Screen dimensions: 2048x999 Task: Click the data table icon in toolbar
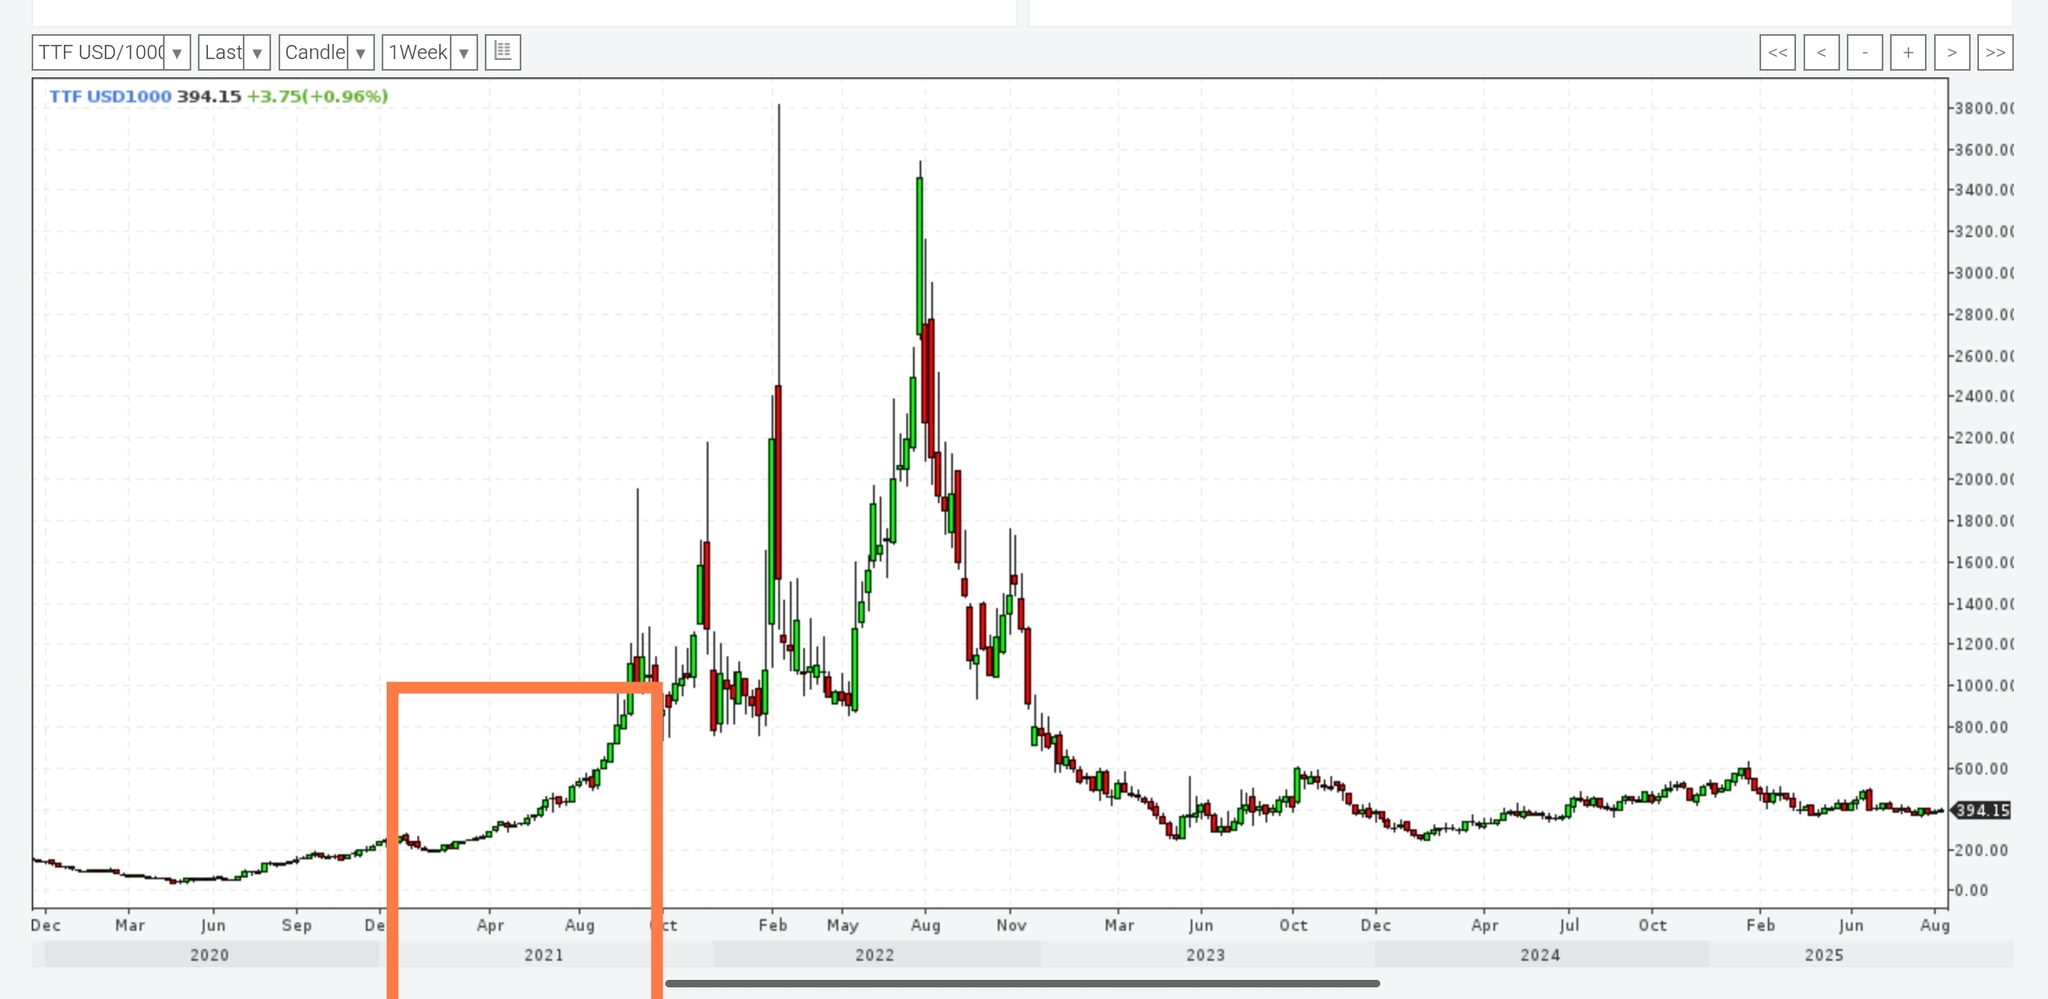click(x=503, y=52)
